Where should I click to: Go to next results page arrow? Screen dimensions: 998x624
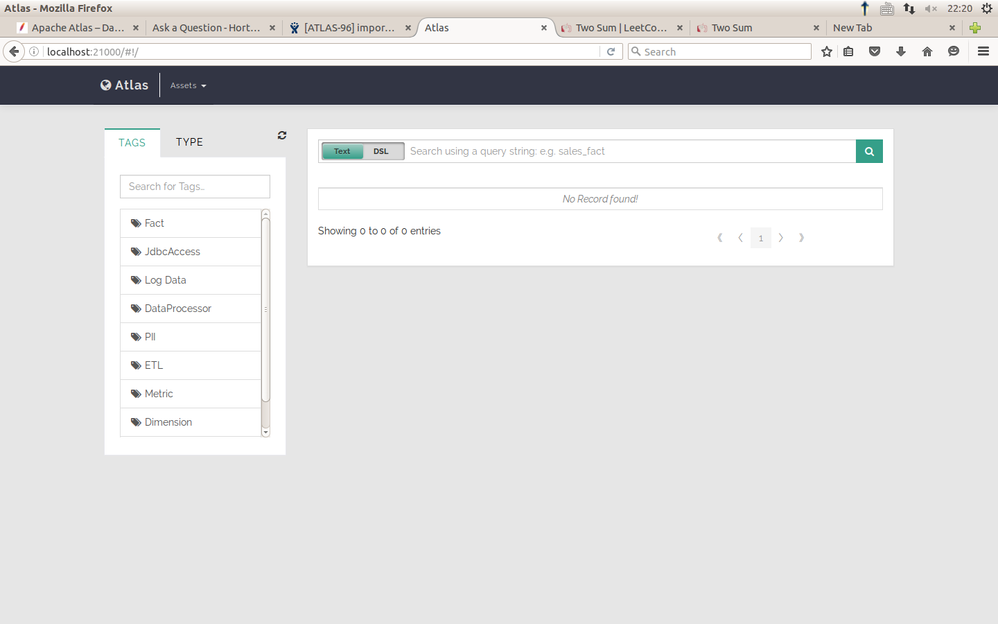(x=781, y=238)
